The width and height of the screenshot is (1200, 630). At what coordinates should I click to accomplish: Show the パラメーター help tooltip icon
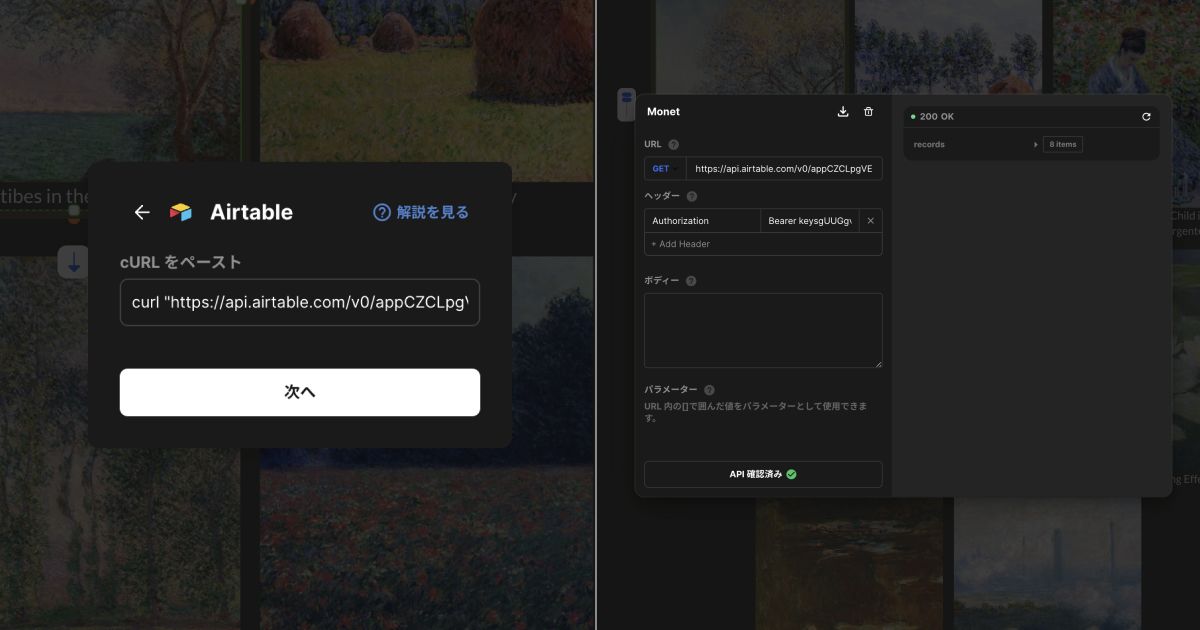click(x=709, y=390)
